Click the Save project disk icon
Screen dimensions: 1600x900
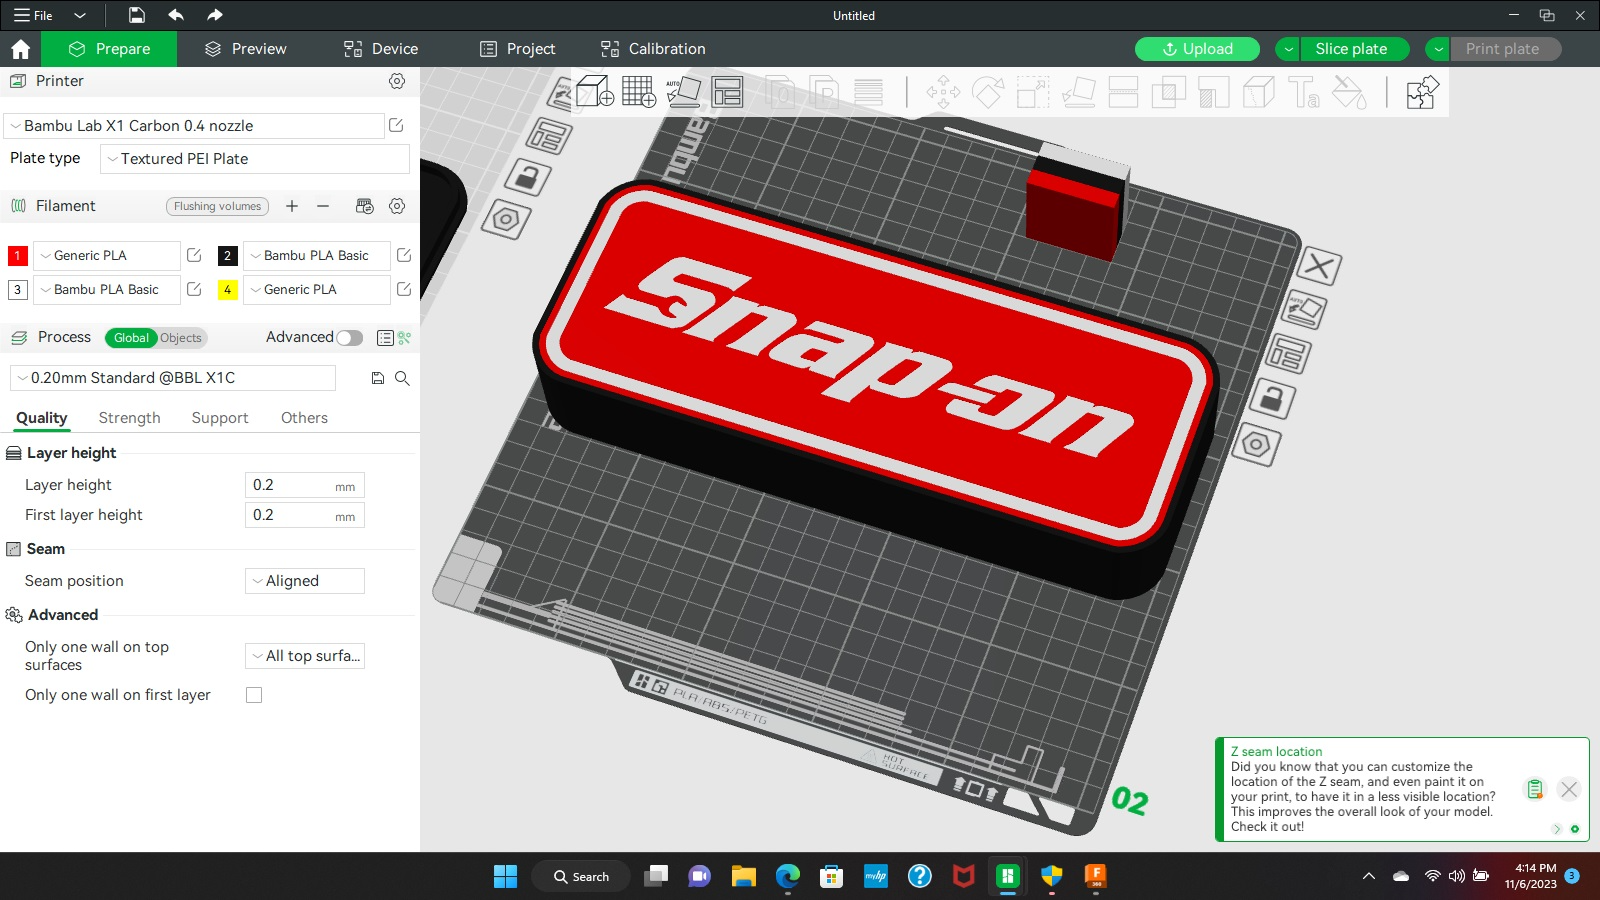136,15
